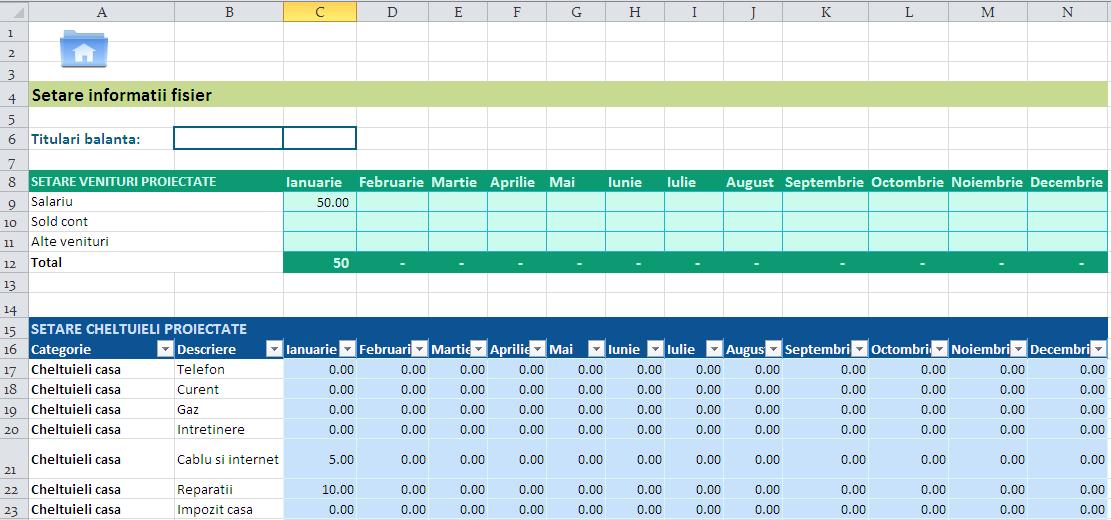
Task: Open the Categorie column filter dropdown
Action: (x=165, y=349)
